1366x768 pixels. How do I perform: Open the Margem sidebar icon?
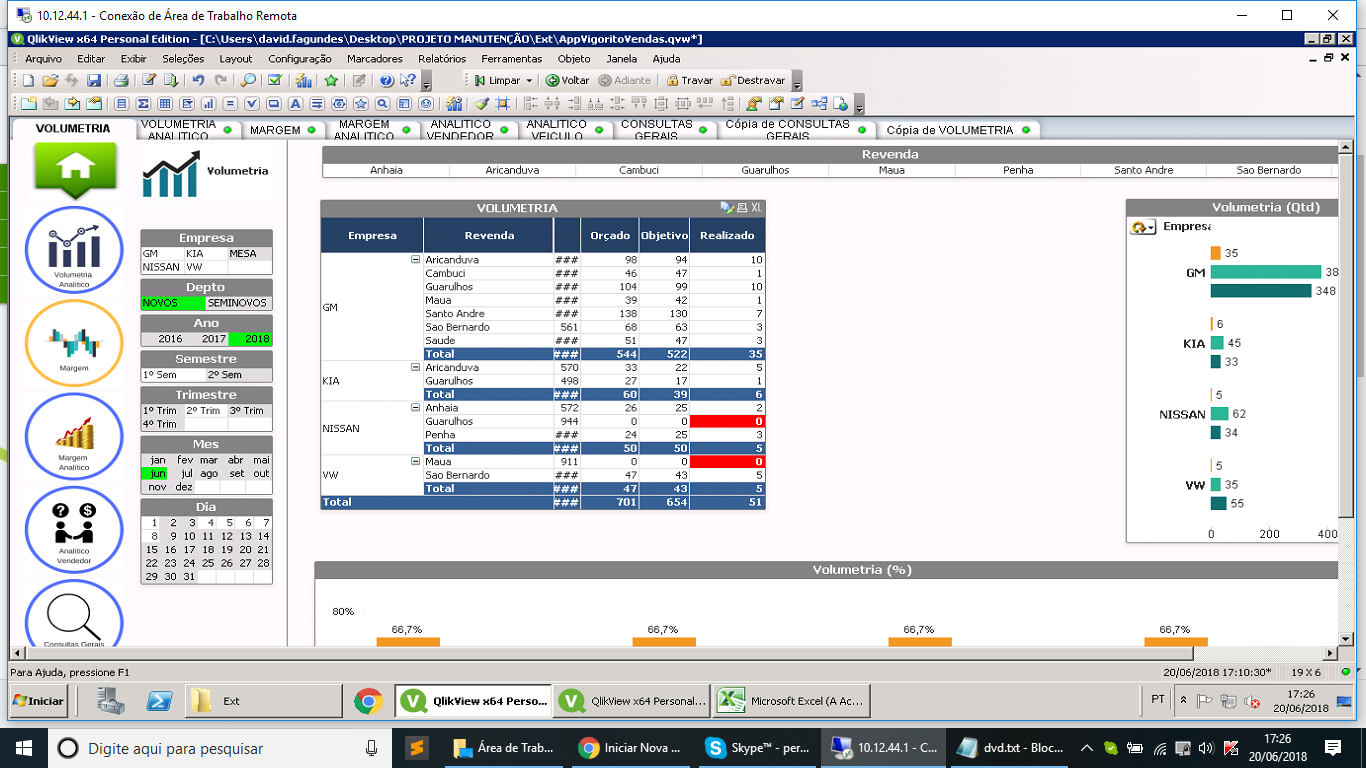pyautogui.click(x=73, y=345)
